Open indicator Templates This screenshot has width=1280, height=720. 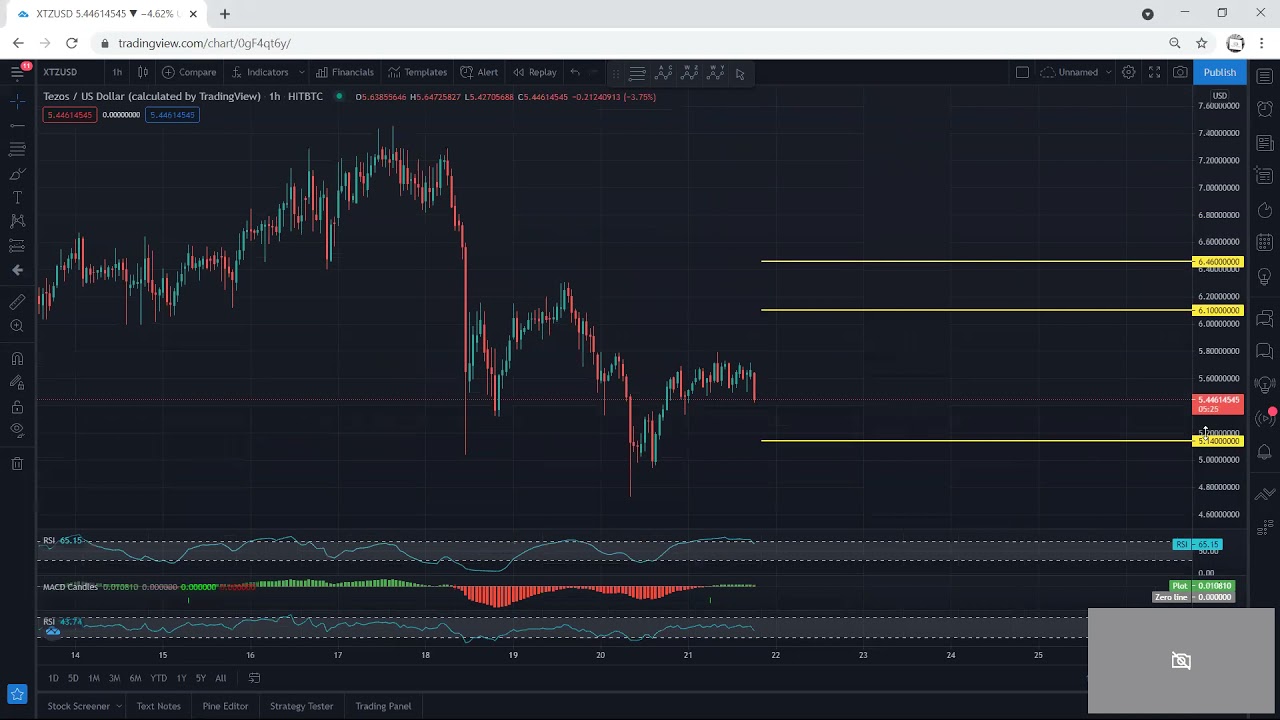(418, 72)
